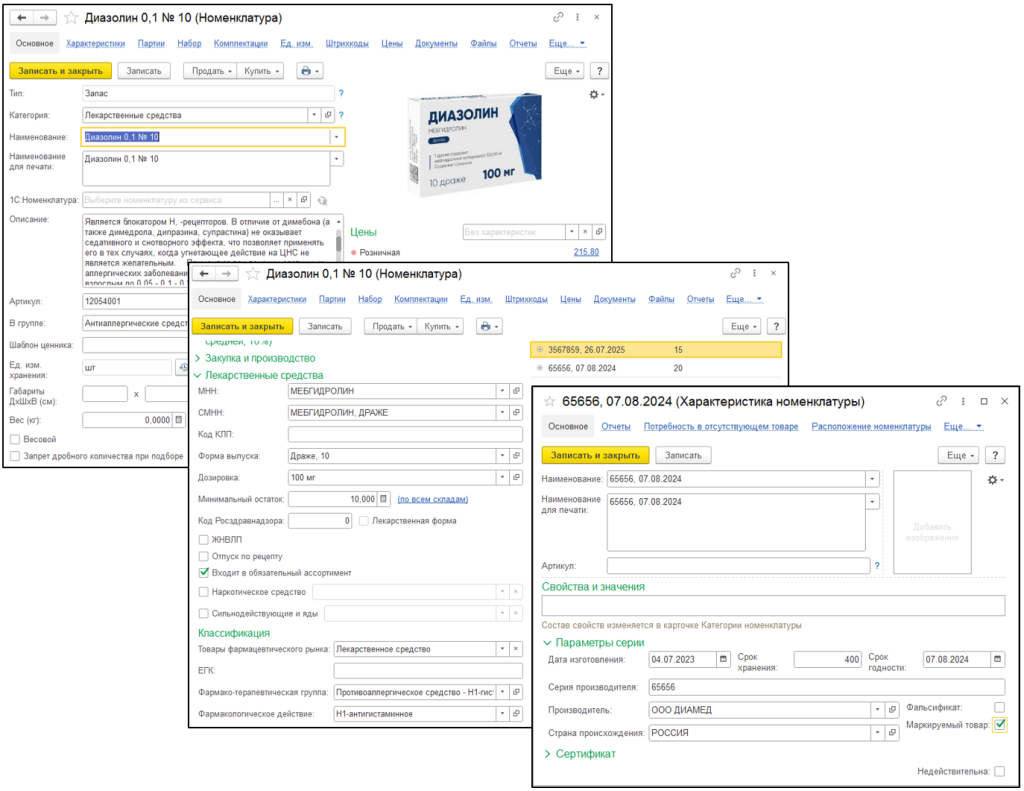1024x791 pixels.
Task: Open the calendar picker for Дата изготовления
Action: [x=722, y=659]
